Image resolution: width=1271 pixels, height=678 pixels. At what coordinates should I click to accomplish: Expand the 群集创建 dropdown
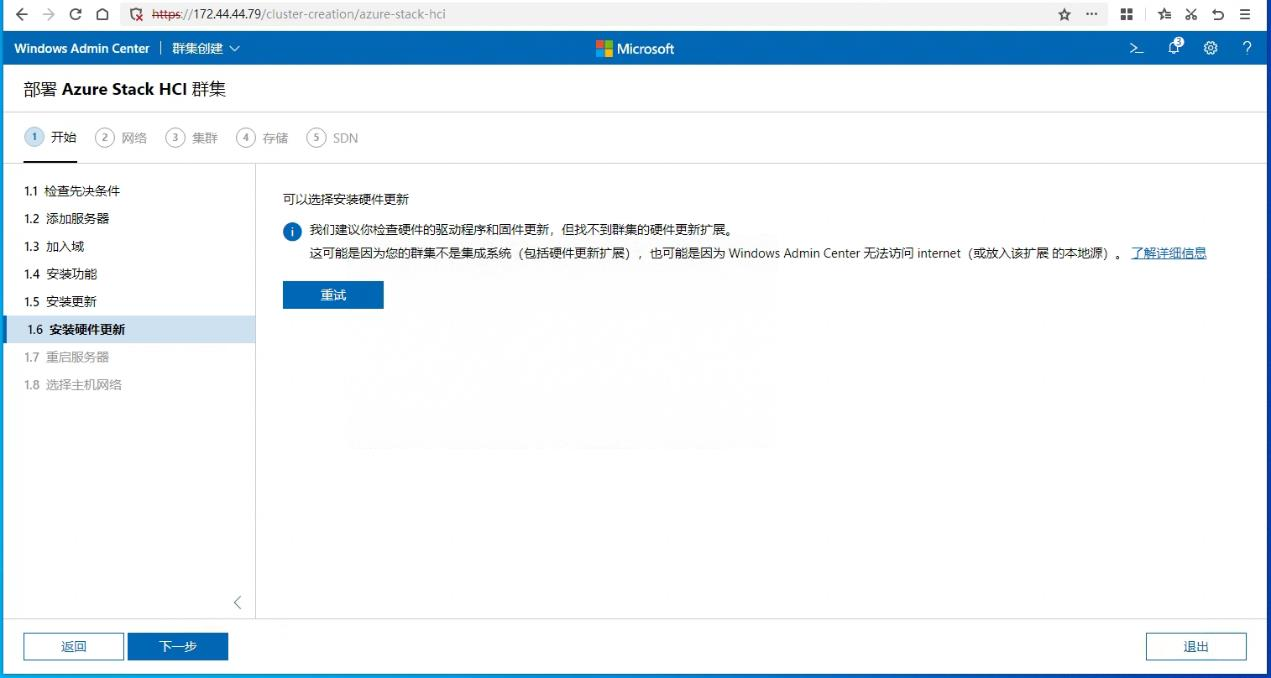click(x=206, y=48)
